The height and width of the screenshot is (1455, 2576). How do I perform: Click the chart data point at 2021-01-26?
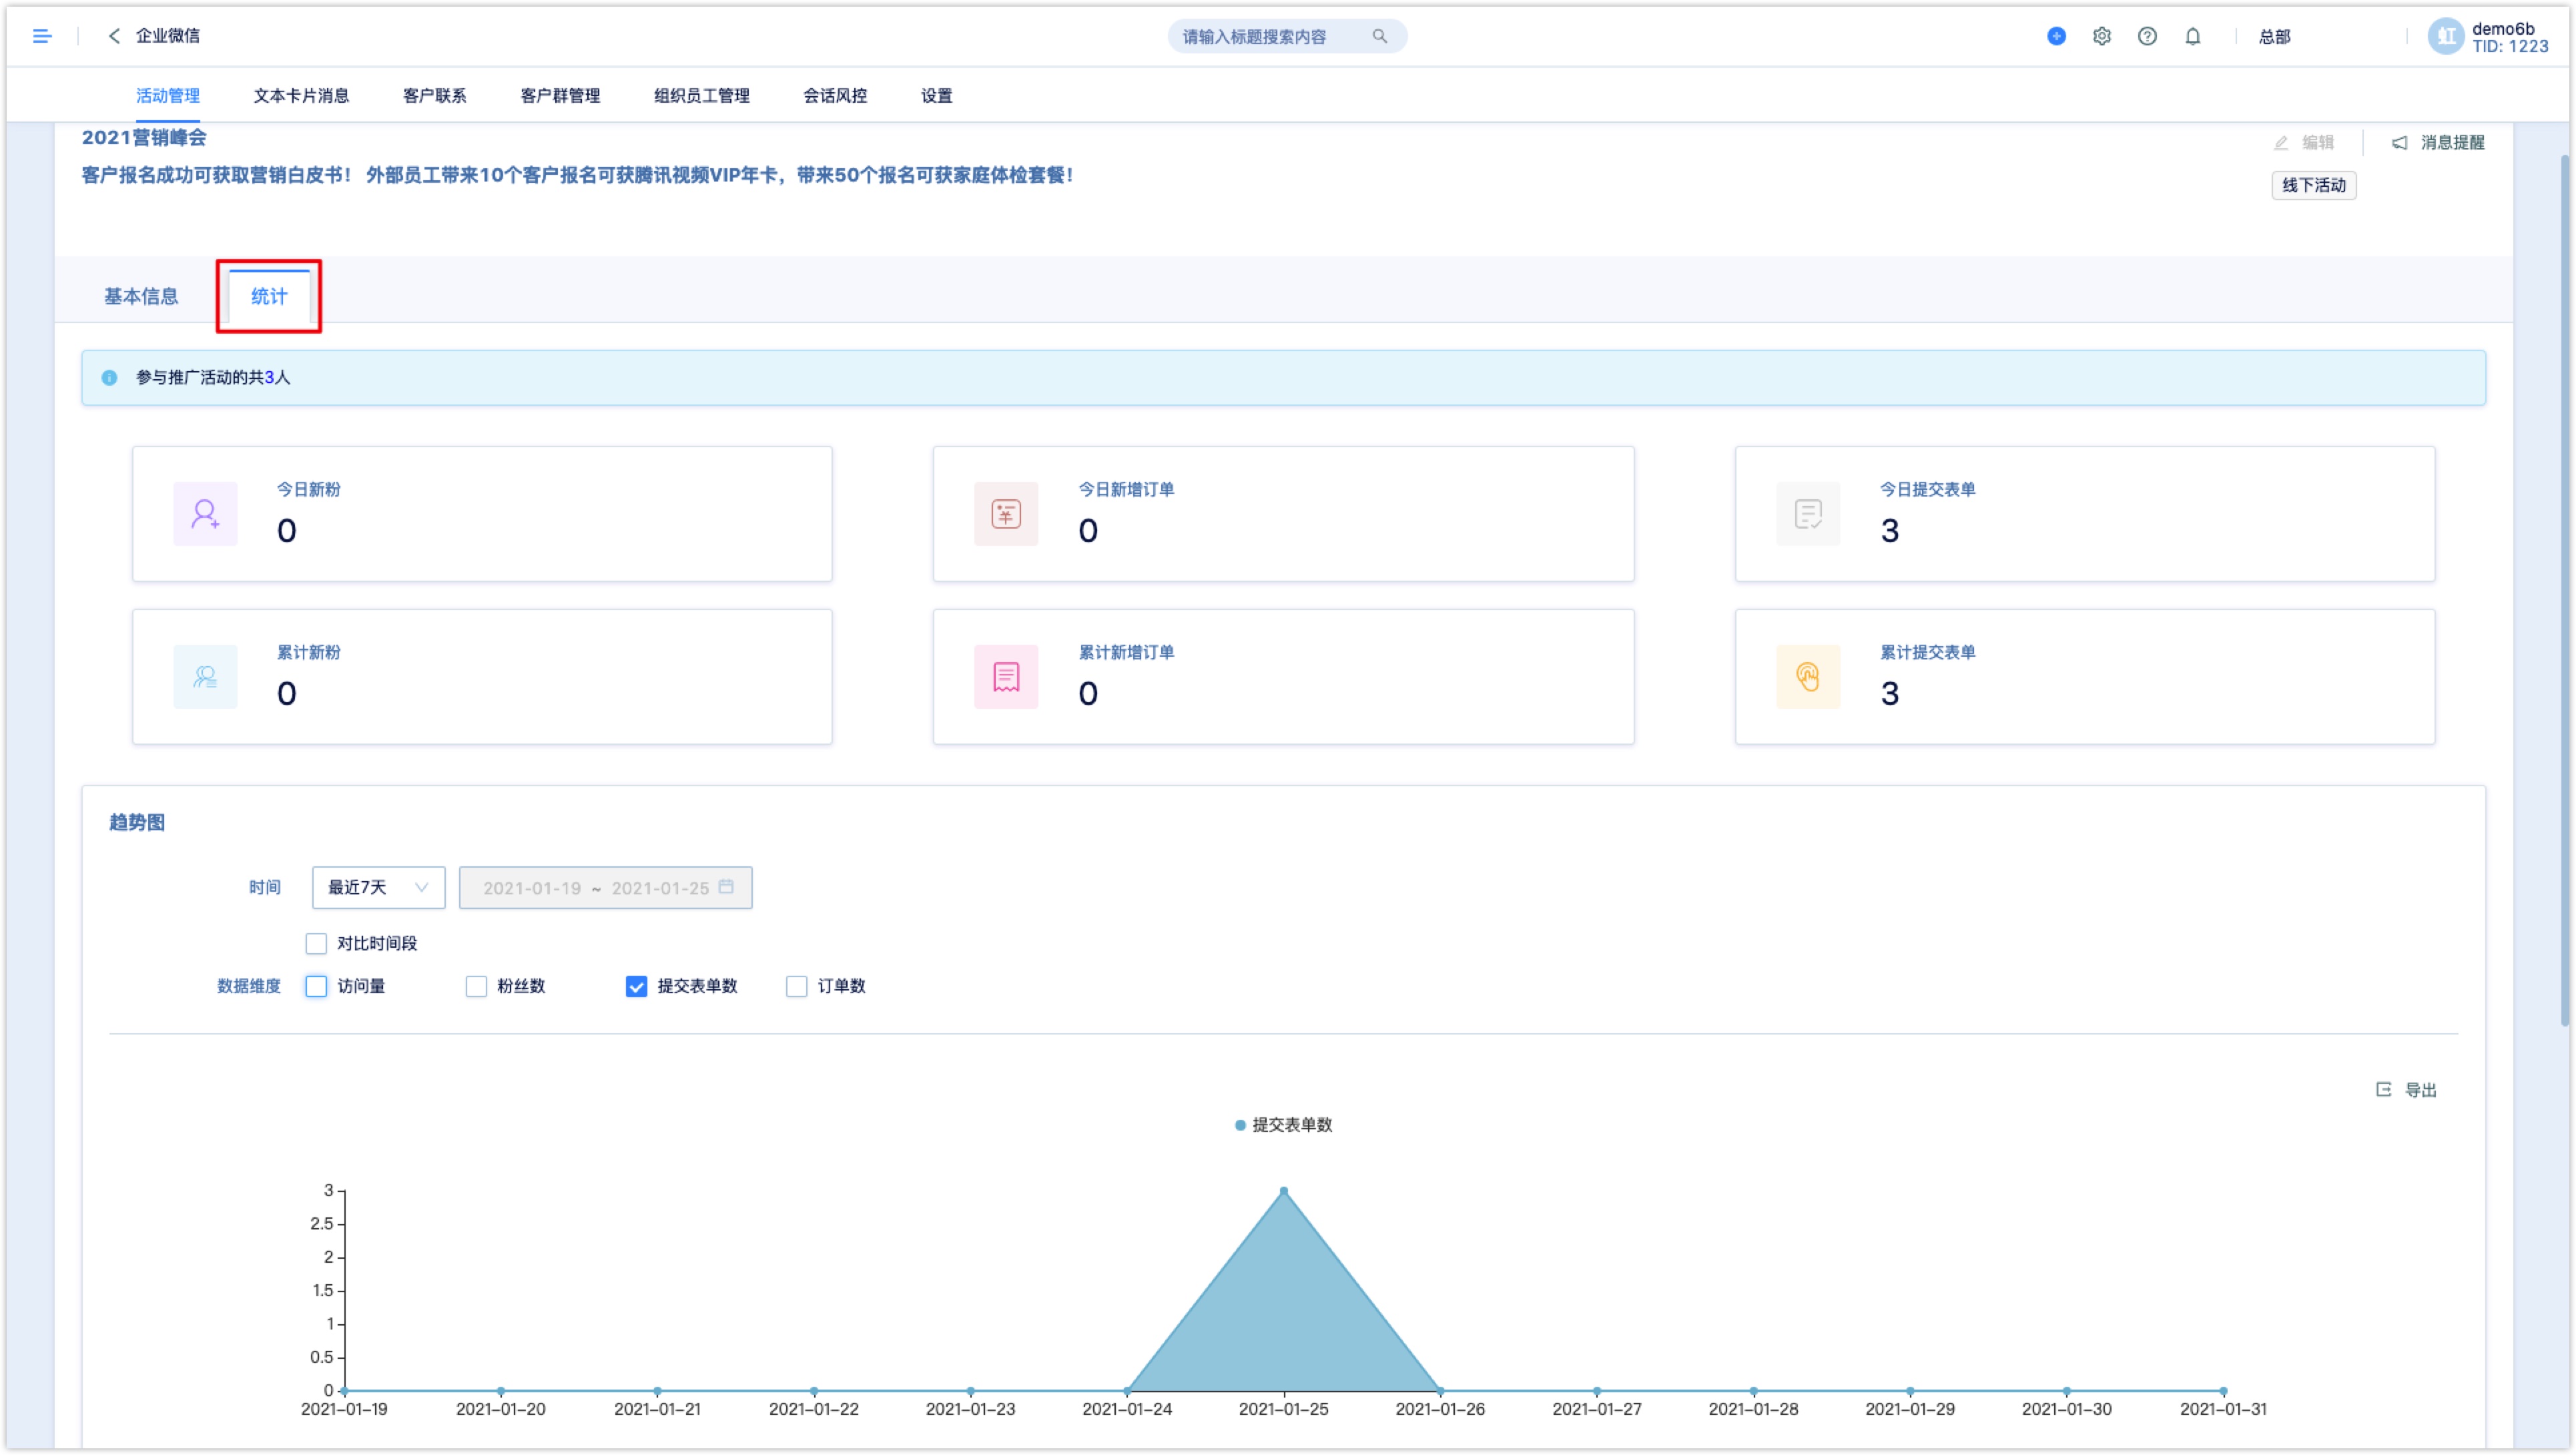(x=1440, y=1391)
